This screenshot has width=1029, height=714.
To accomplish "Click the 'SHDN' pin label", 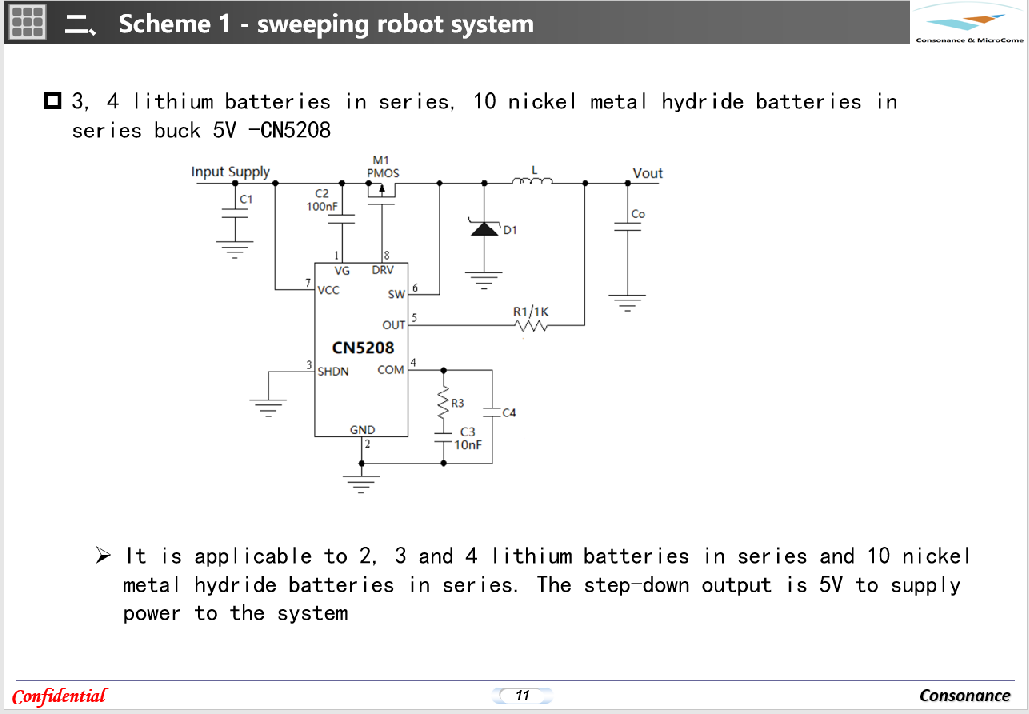I will (333, 371).
